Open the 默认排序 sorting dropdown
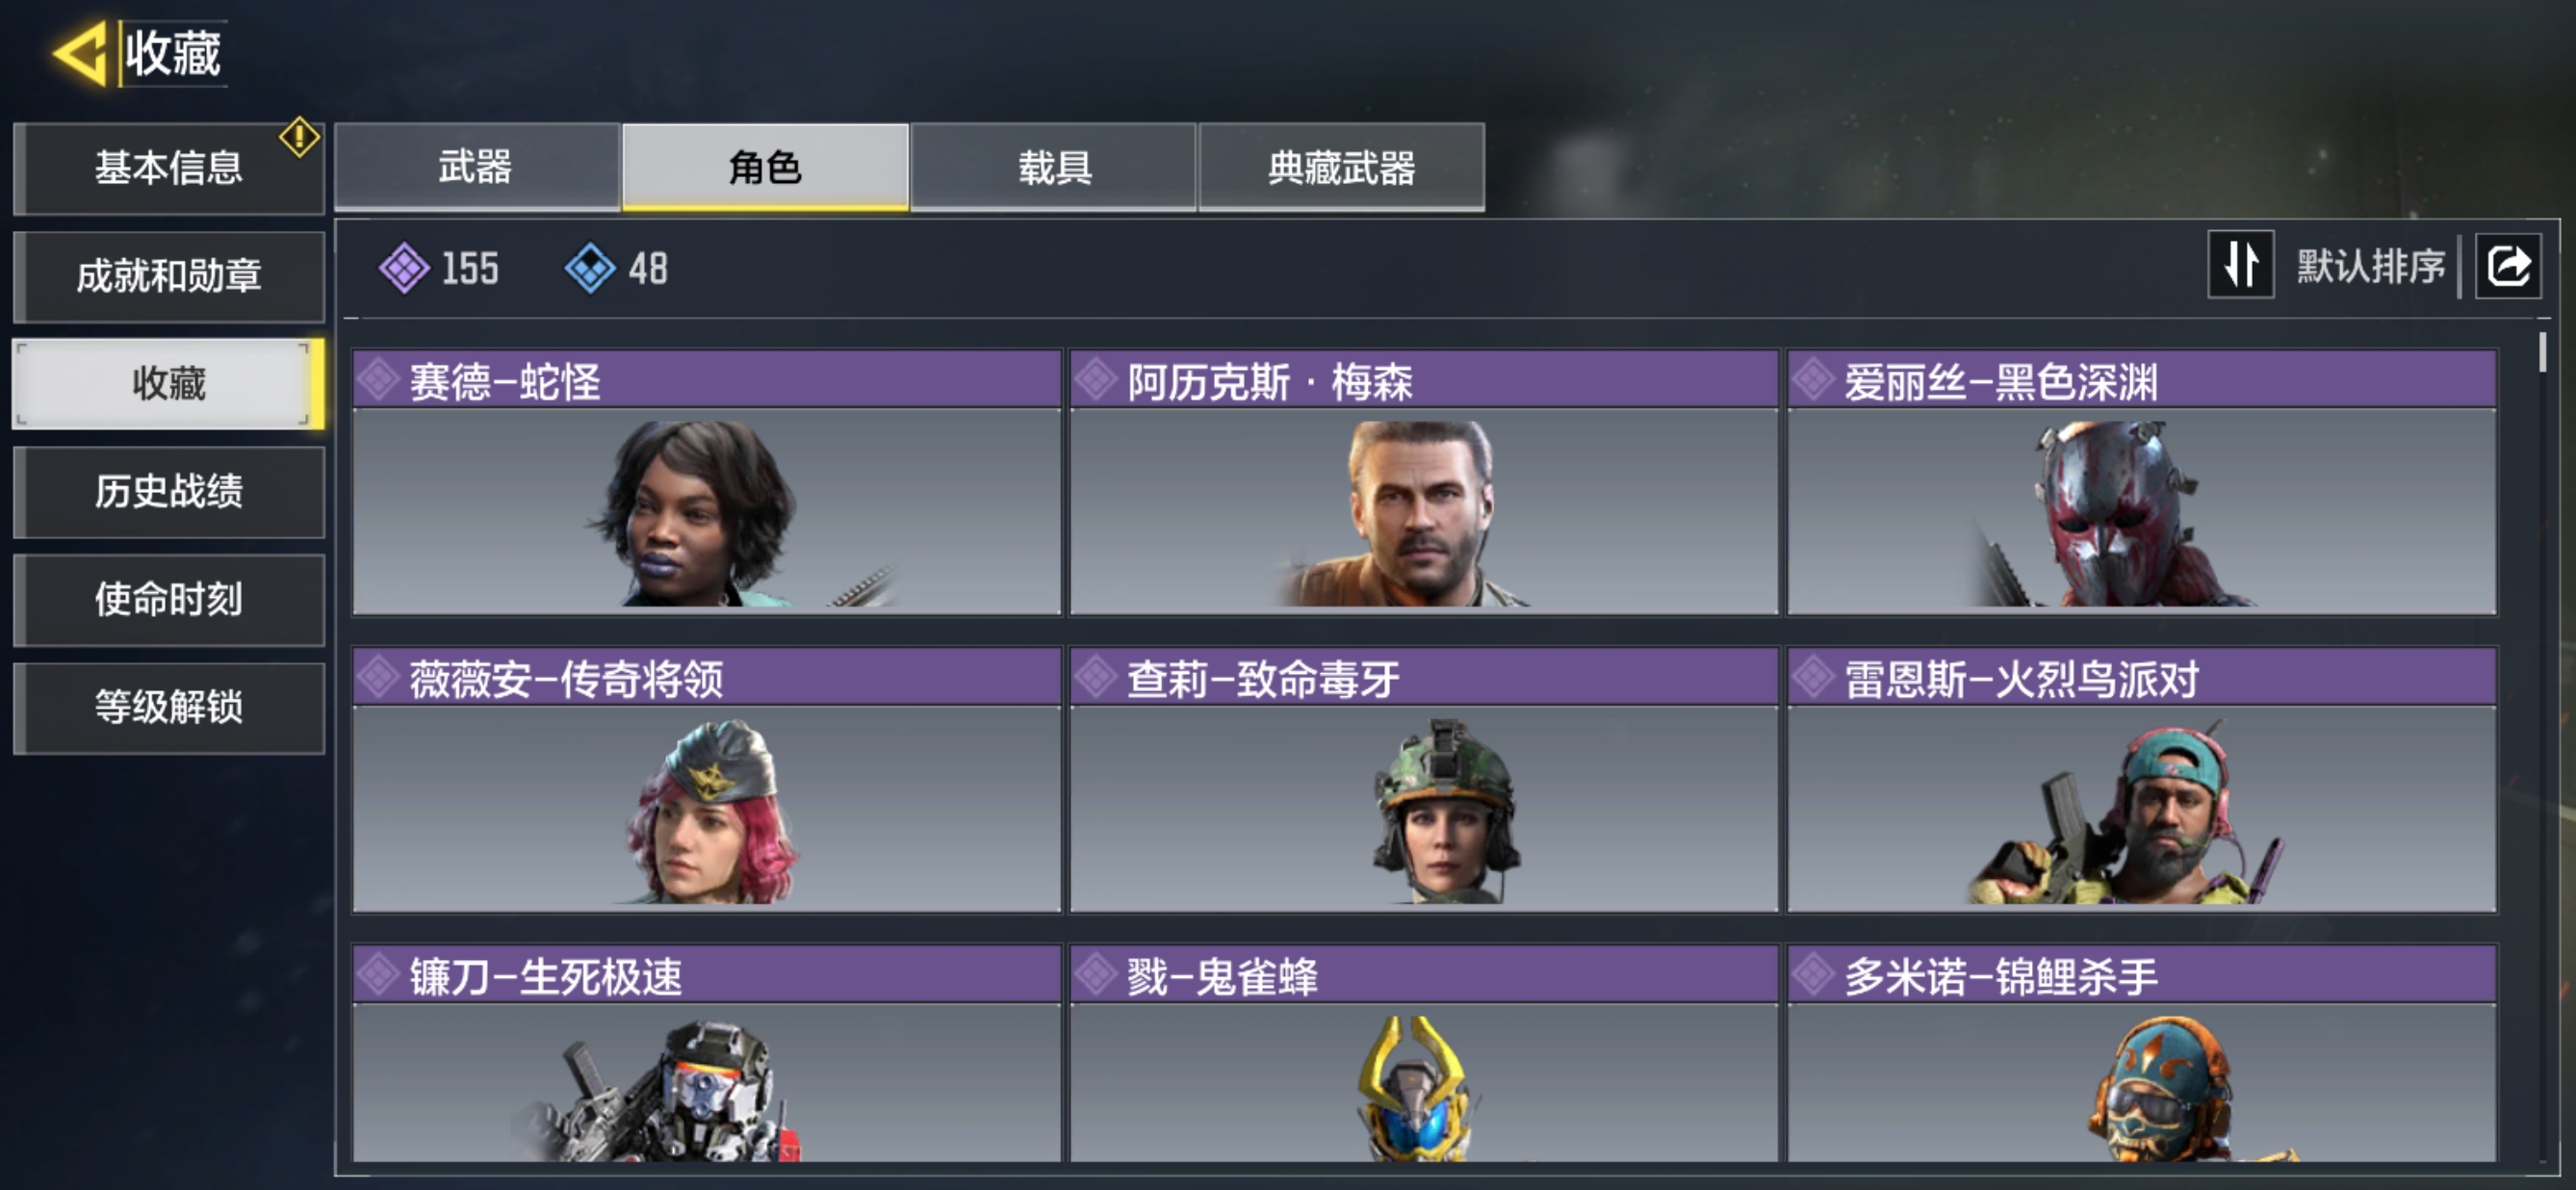The width and height of the screenshot is (2576, 1190). pos(2371,266)
